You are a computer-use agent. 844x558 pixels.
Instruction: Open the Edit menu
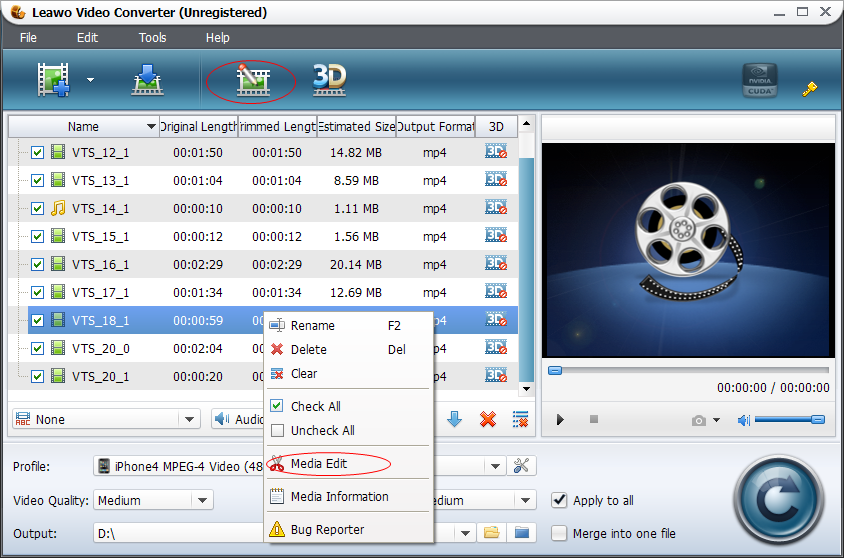coord(87,38)
